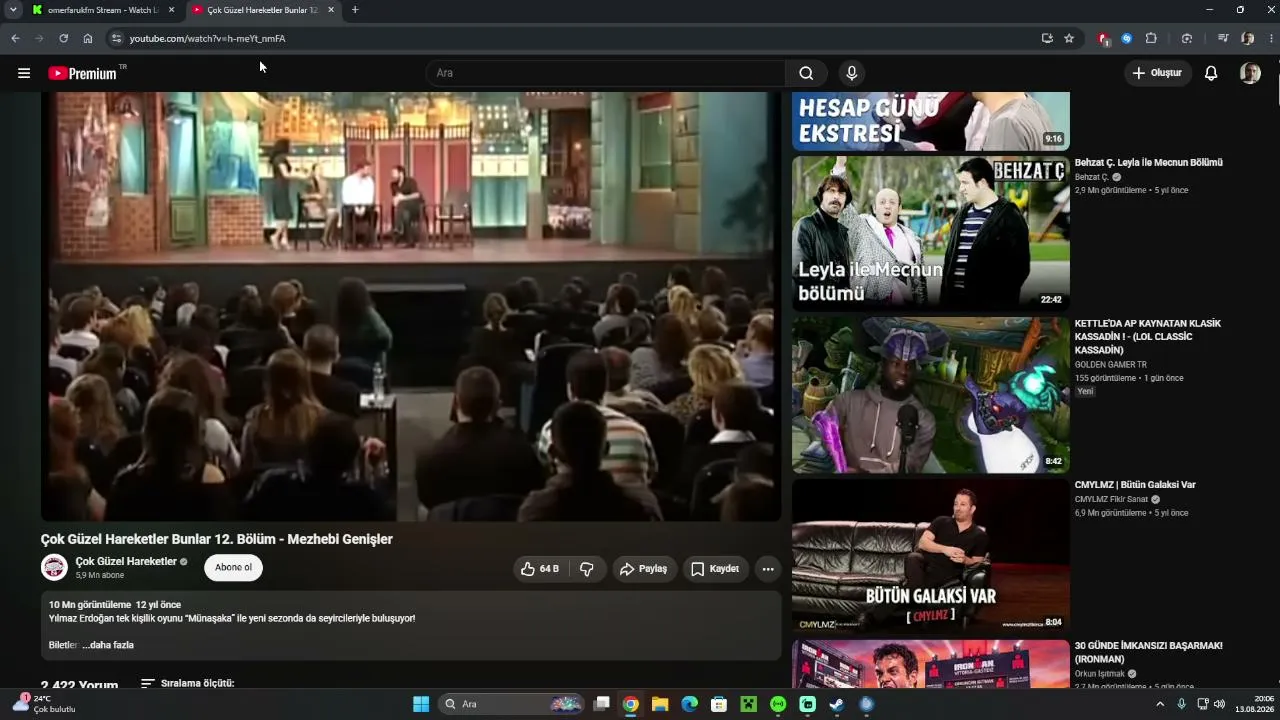Viewport: 1280px width, 720px height.
Task: Bookmark this page with star icon
Action: (x=1069, y=38)
